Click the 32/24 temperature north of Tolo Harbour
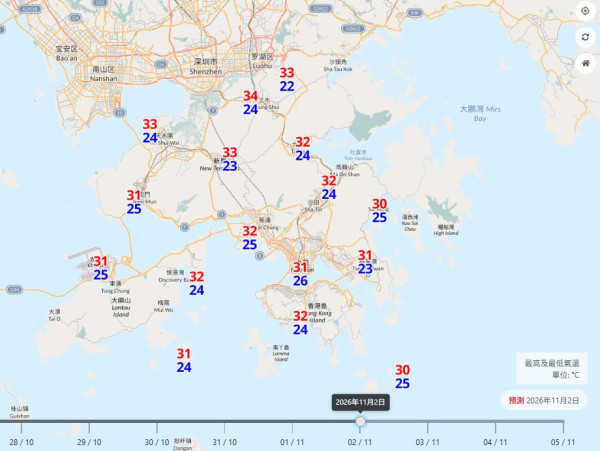Image resolution: width=600 pixels, height=451 pixels. click(x=303, y=149)
